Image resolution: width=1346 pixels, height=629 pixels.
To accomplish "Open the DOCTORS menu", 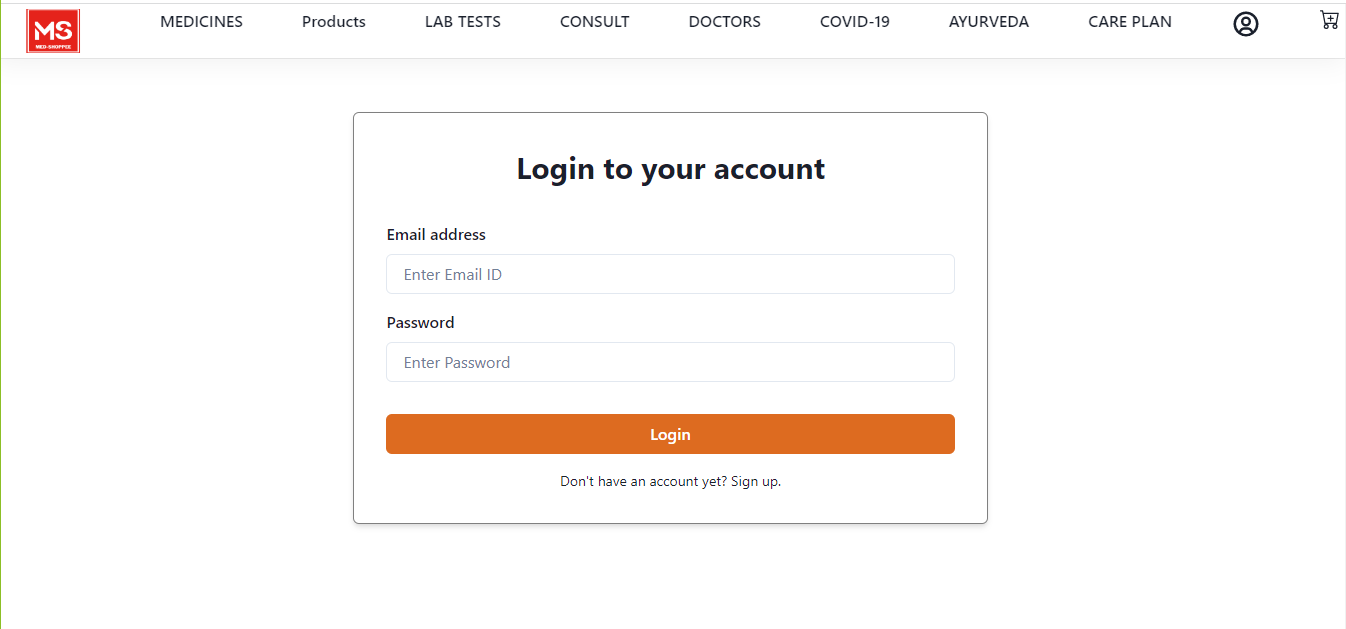I will click(x=724, y=21).
